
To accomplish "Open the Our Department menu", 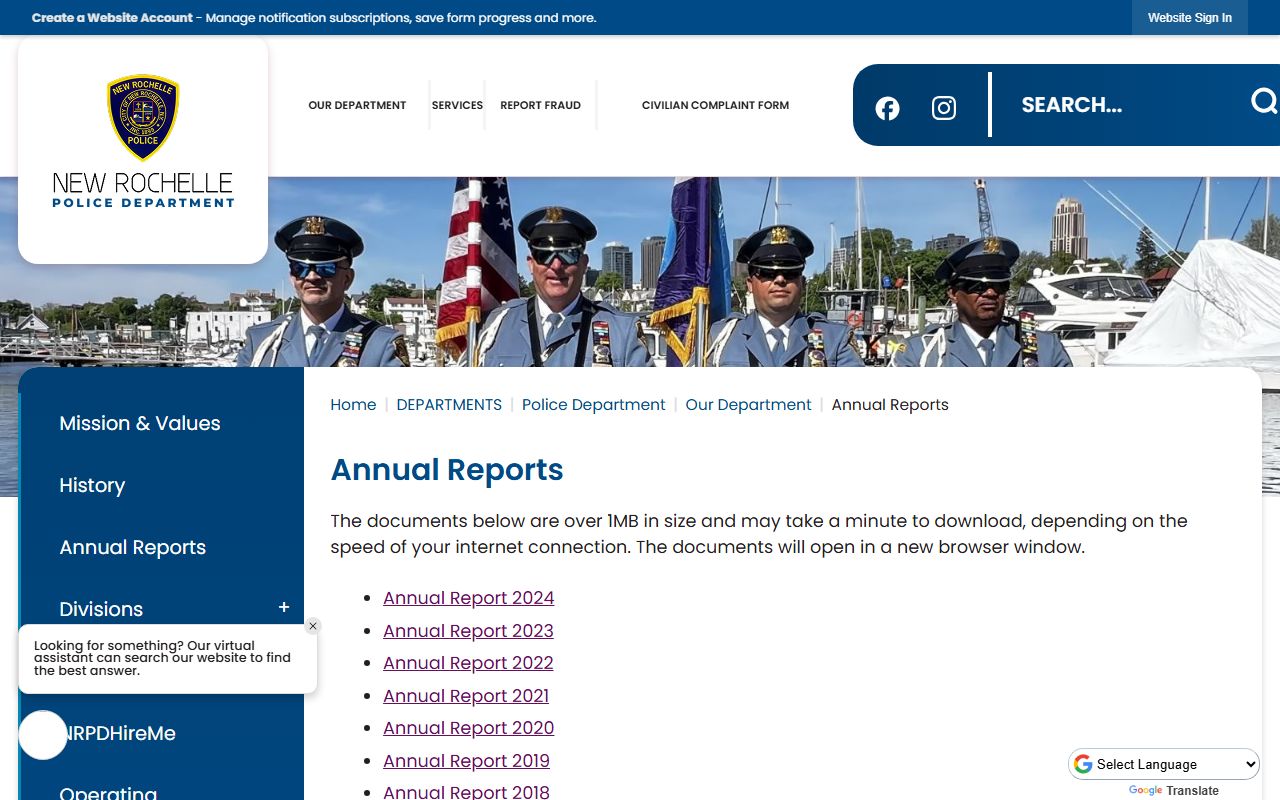I will pyautogui.click(x=357, y=105).
